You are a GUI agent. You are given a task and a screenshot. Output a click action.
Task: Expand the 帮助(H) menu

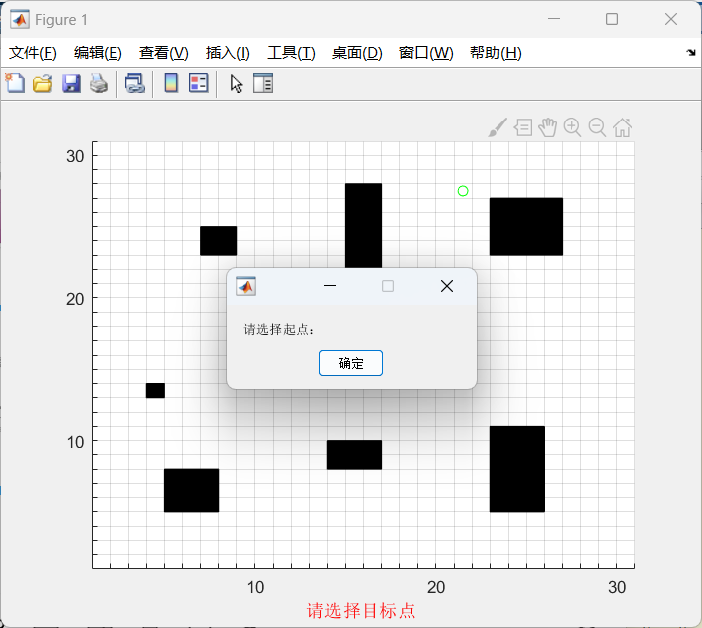click(x=495, y=53)
